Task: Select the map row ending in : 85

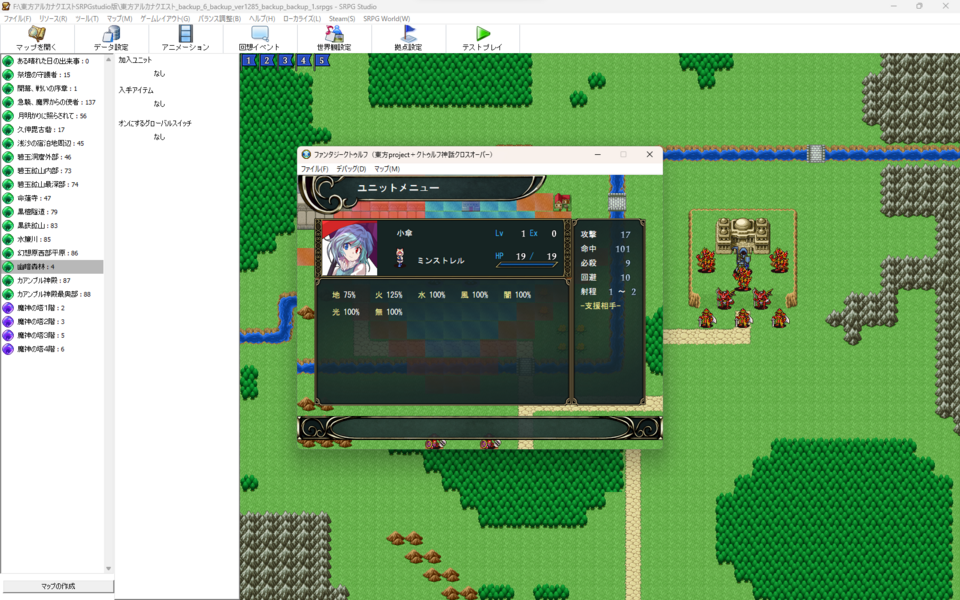Action: coord(52,239)
